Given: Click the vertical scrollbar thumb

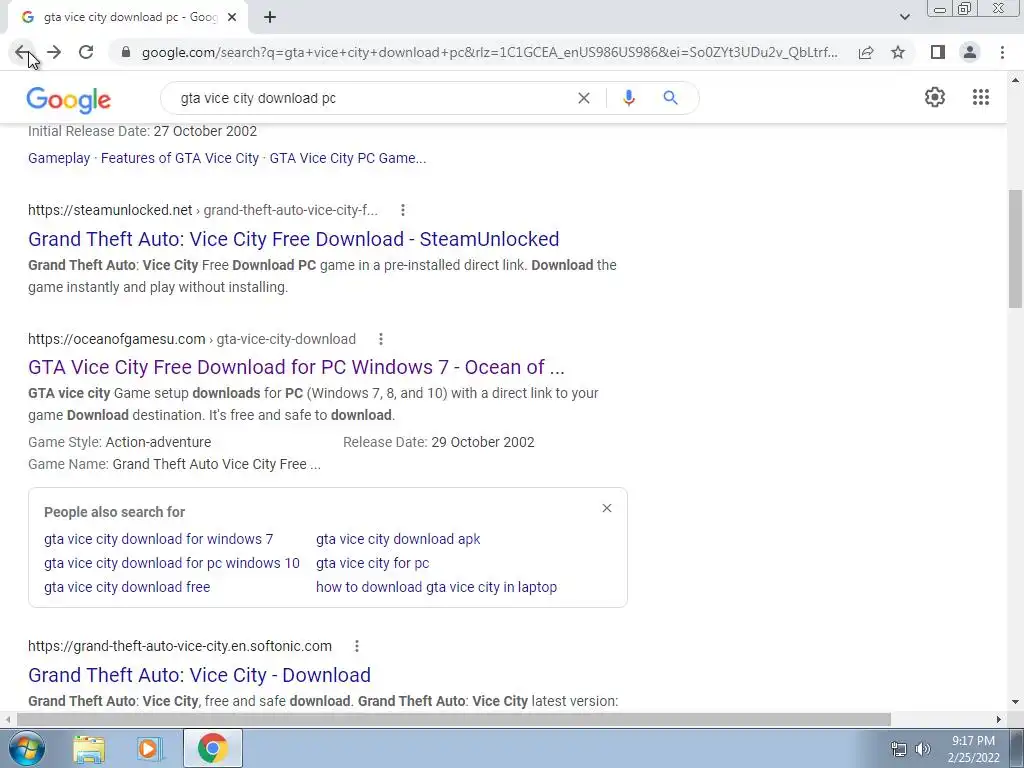Looking at the screenshot, I should pyautogui.click(x=1015, y=248).
